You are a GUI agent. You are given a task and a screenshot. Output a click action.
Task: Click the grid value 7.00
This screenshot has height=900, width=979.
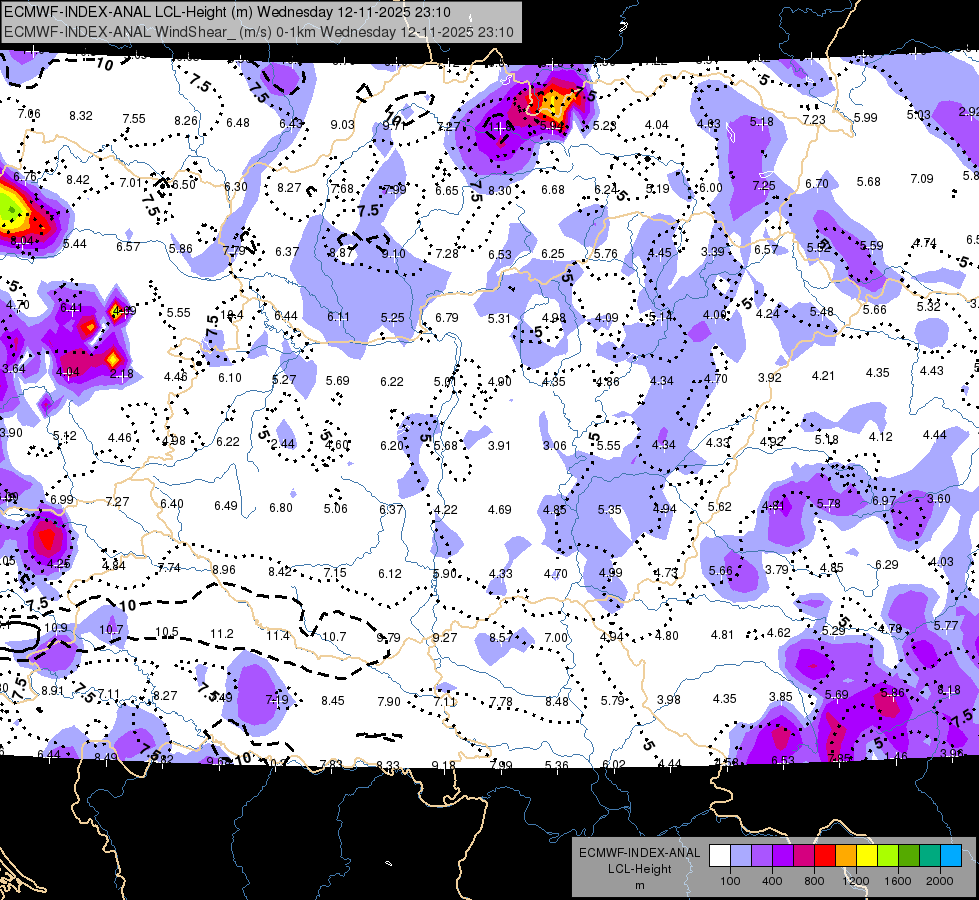pos(556,637)
